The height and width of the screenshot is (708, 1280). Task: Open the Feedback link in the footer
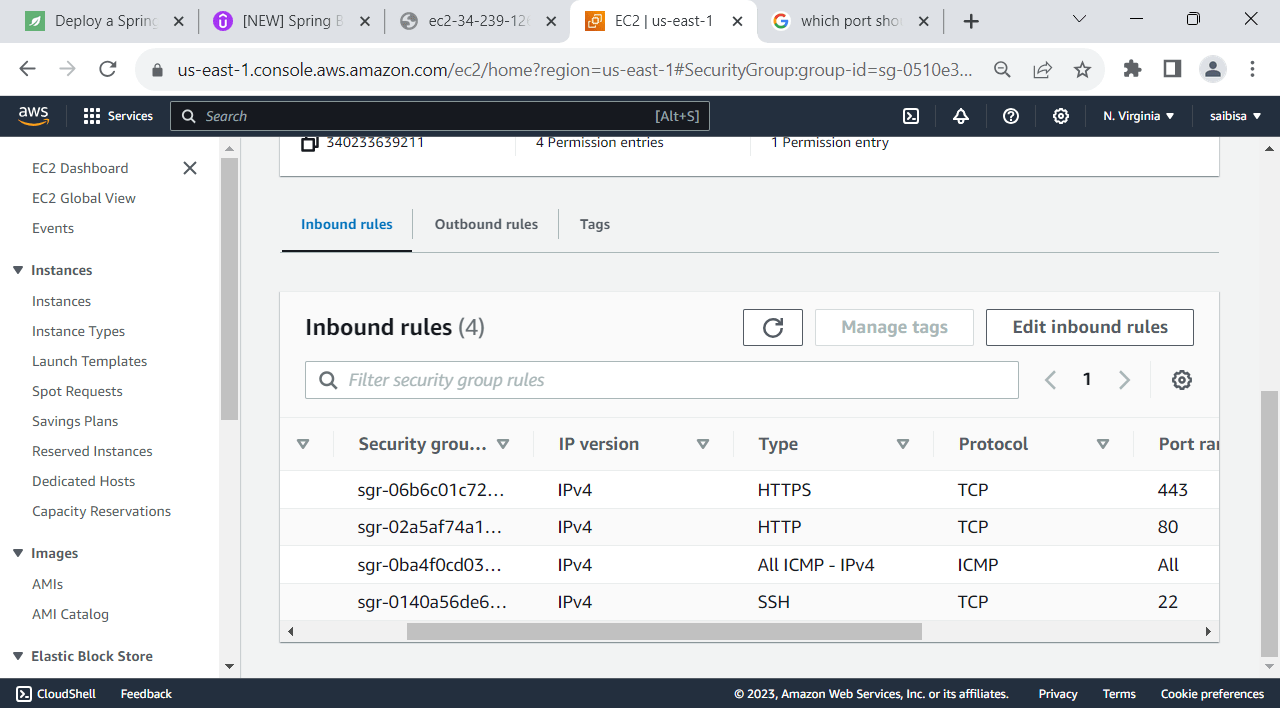[145, 693]
